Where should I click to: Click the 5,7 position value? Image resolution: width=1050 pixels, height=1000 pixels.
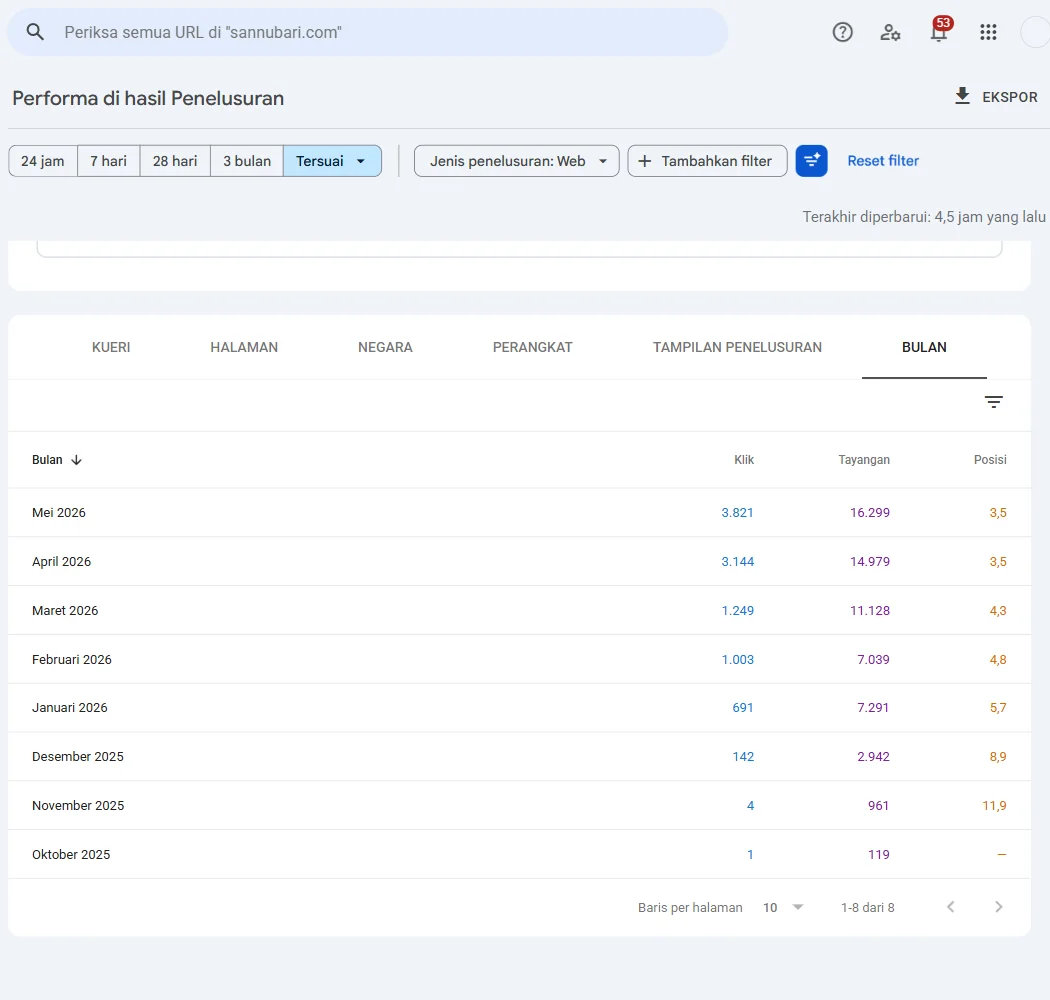coord(998,708)
